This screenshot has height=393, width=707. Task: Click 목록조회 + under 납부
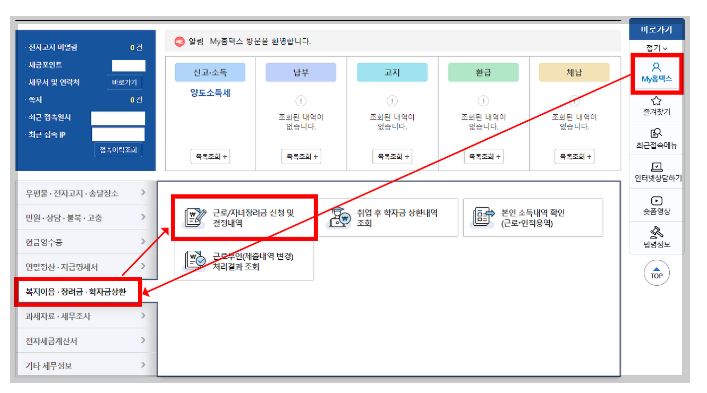point(301,156)
